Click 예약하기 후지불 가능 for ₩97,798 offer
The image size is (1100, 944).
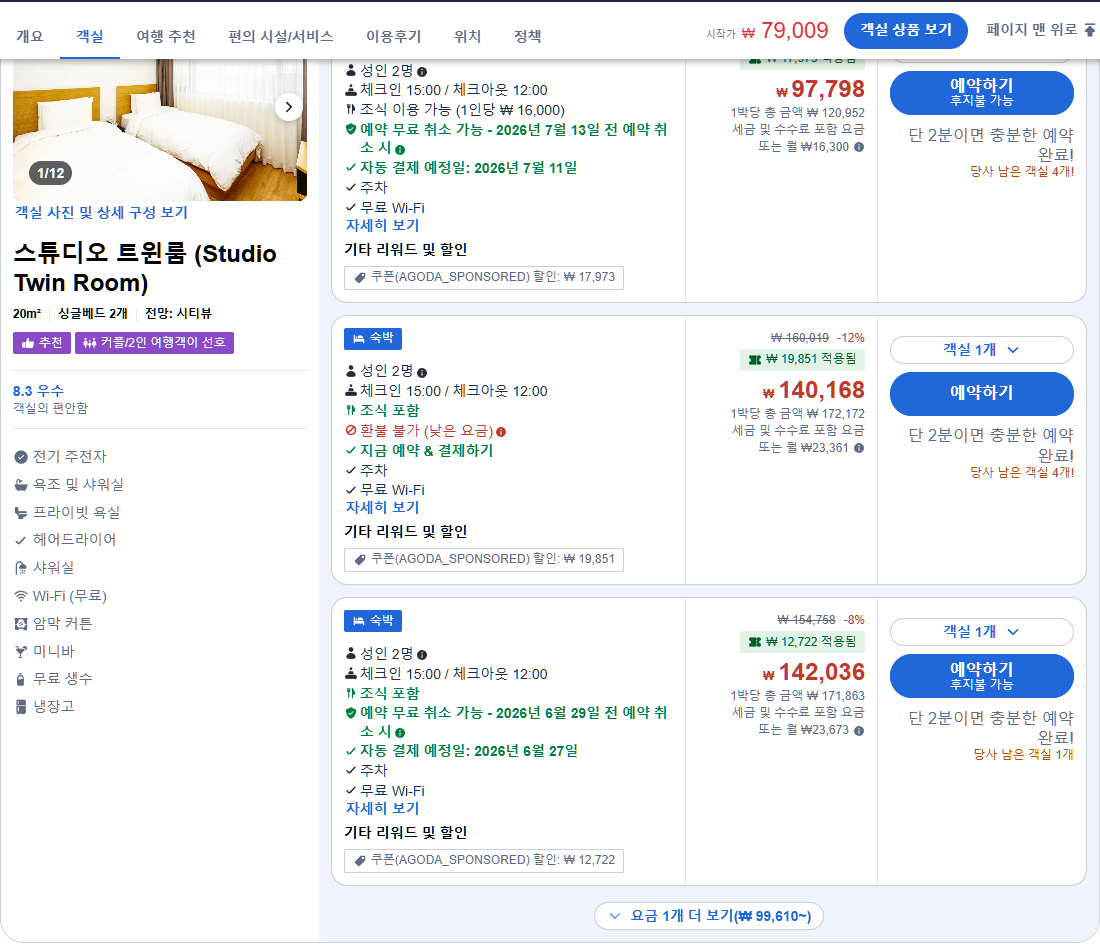pyautogui.click(x=981, y=93)
